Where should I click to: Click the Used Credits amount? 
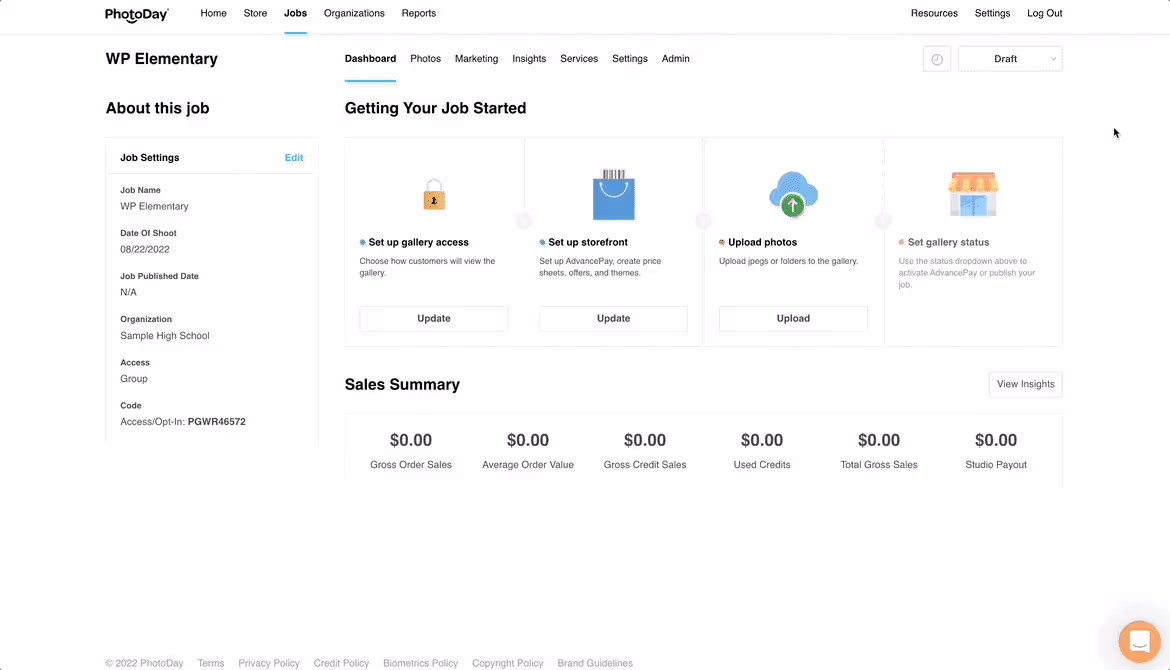coord(762,440)
